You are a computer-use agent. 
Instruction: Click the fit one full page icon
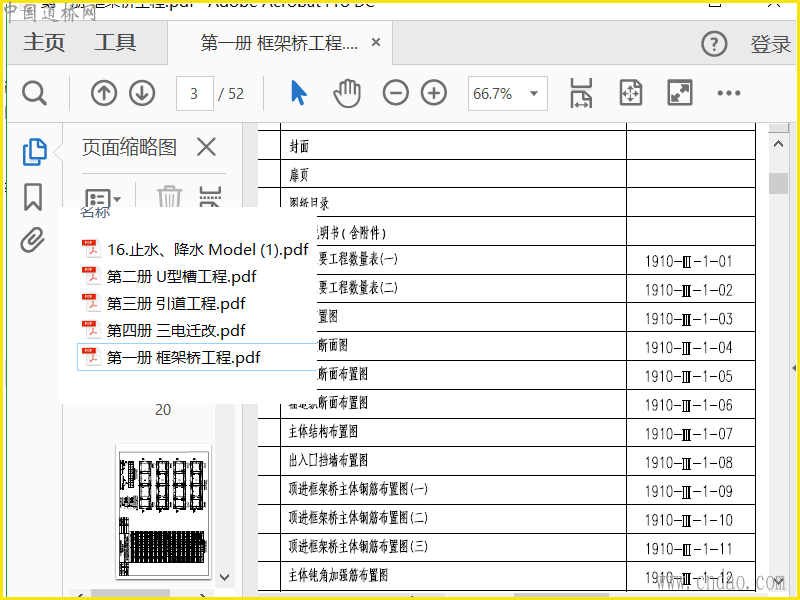pyautogui.click(x=631, y=93)
